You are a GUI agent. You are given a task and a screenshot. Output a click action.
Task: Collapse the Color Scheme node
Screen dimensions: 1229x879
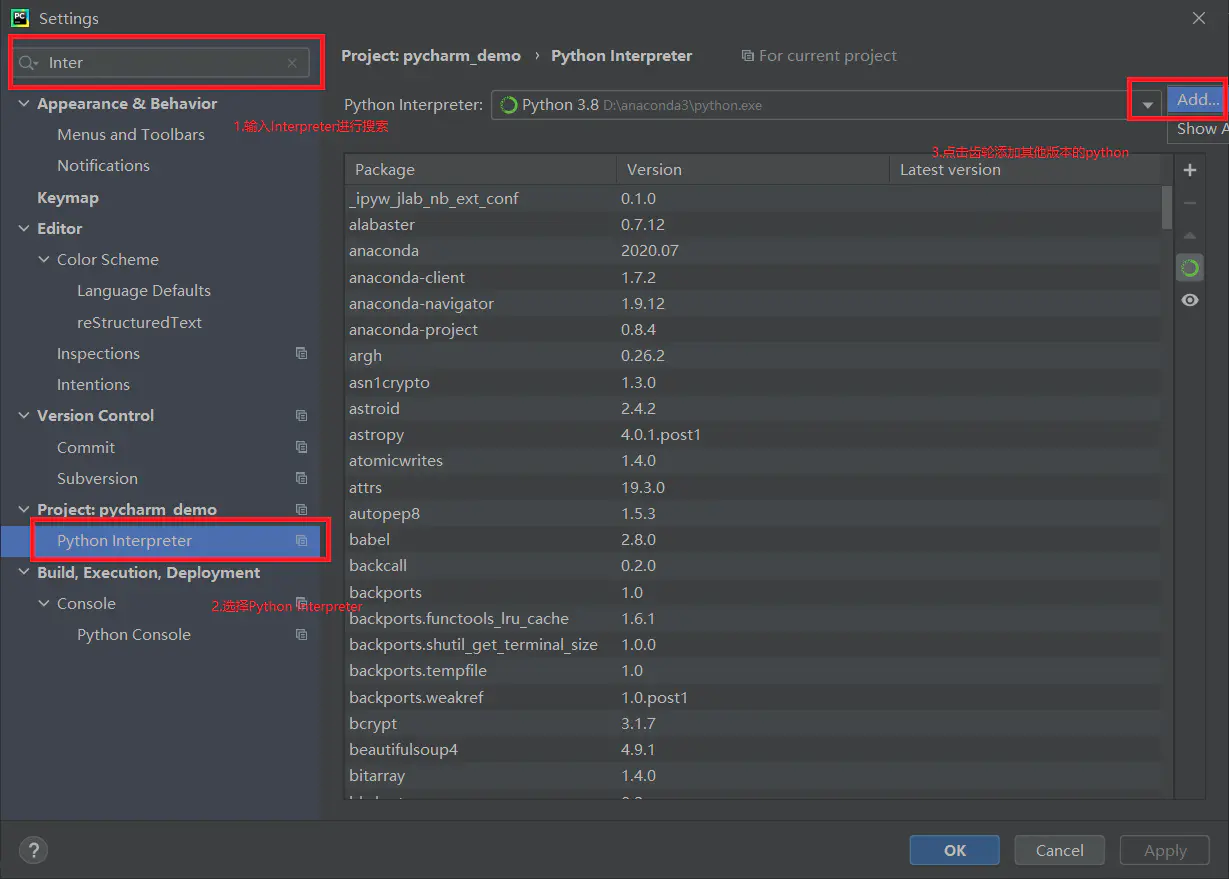tap(44, 260)
